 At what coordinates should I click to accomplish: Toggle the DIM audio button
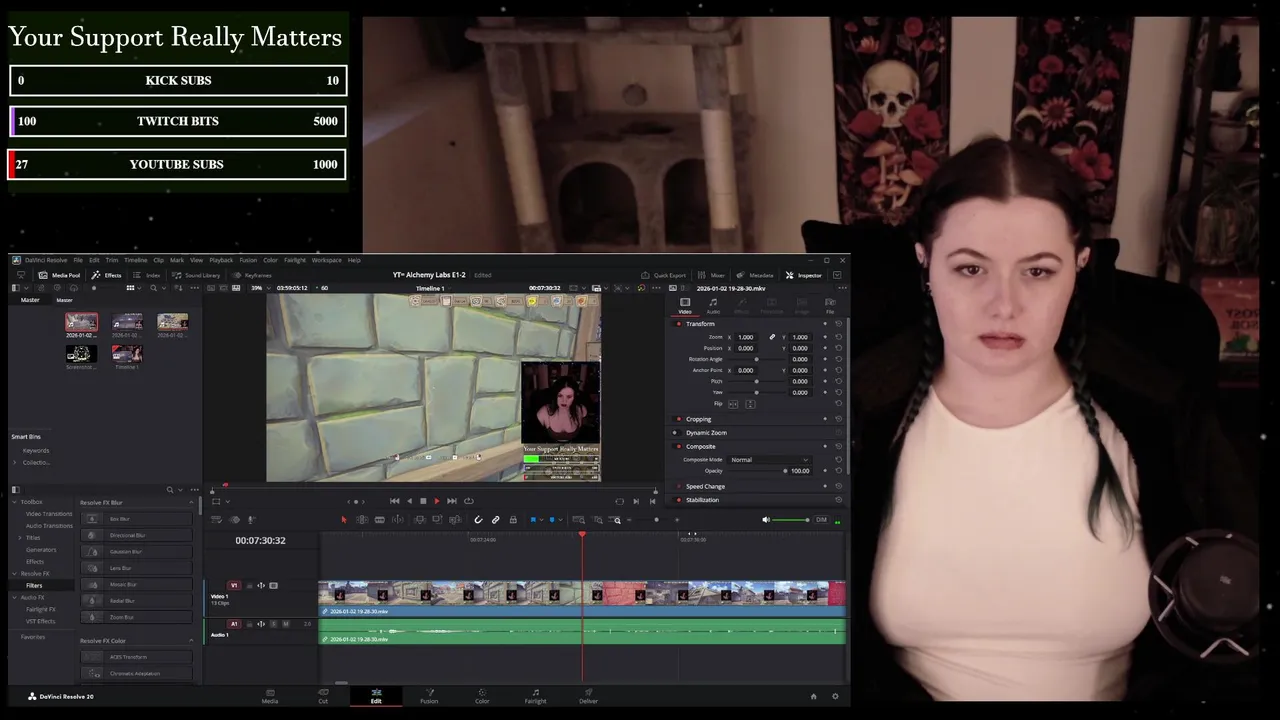tap(821, 520)
